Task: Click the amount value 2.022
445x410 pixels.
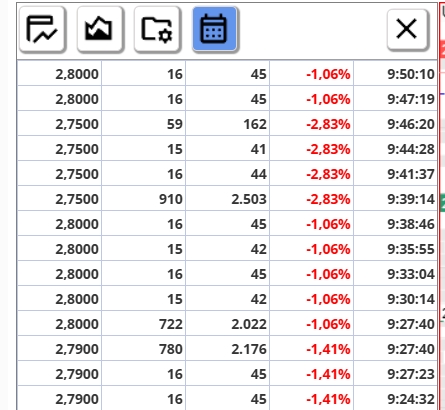Action: [x=249, y=324]
